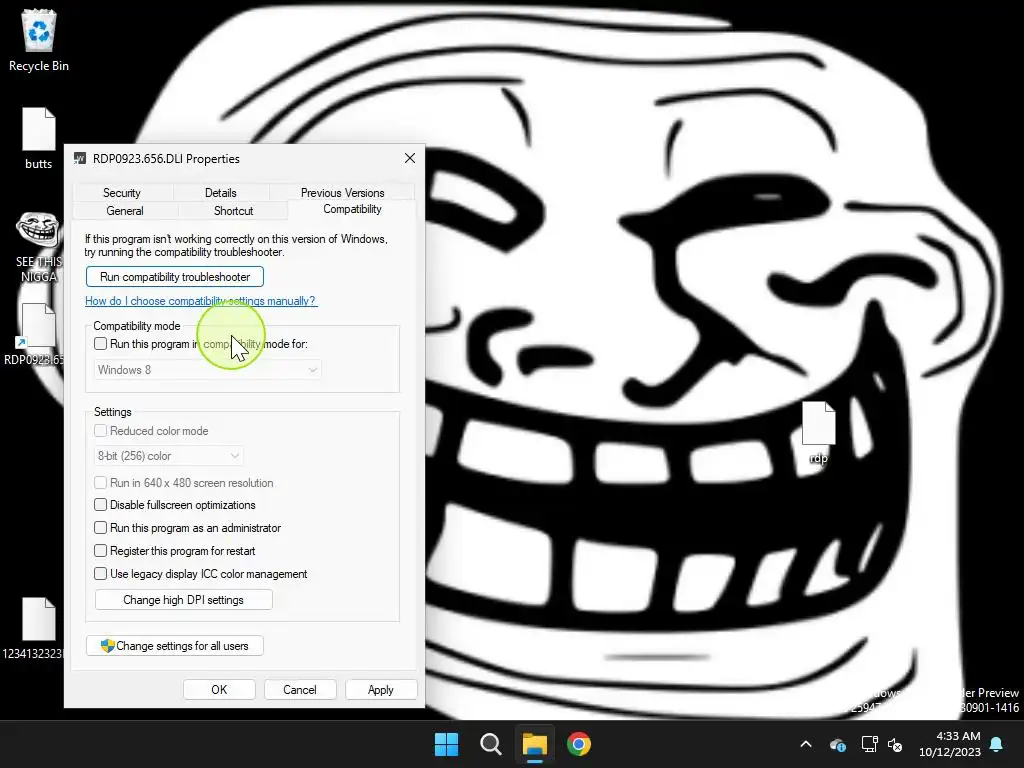Click the OneDrive cloud tray icon
Image resolution: width=1024 pixels, height=768 pixels.
838,744
